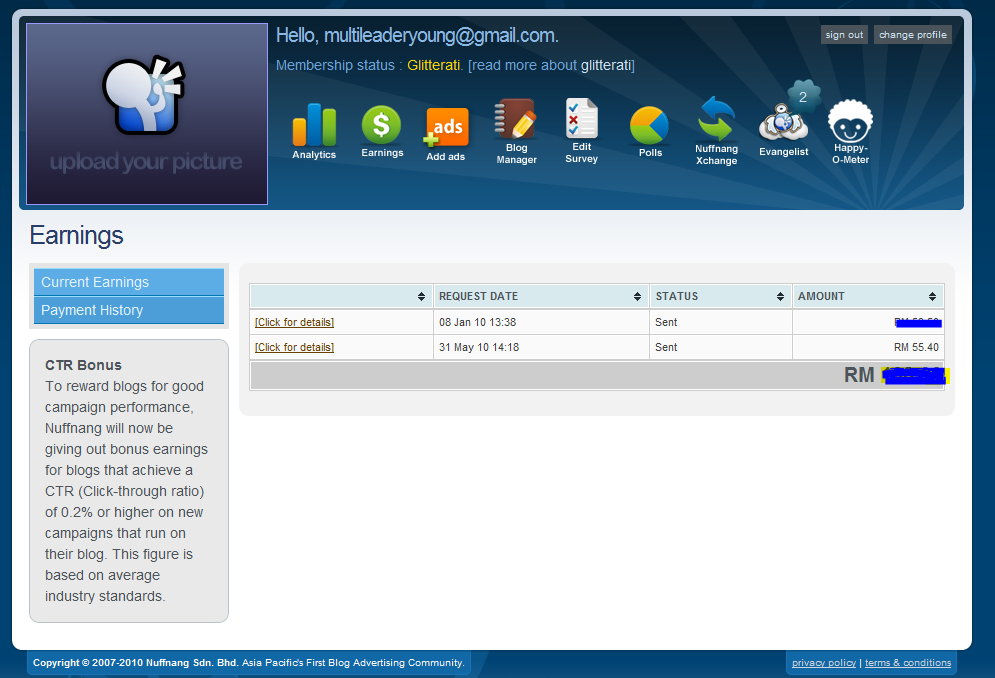Click the 31 May 10 14:18 request date
Screen dimensions: 995x678
tap(479, 347)
